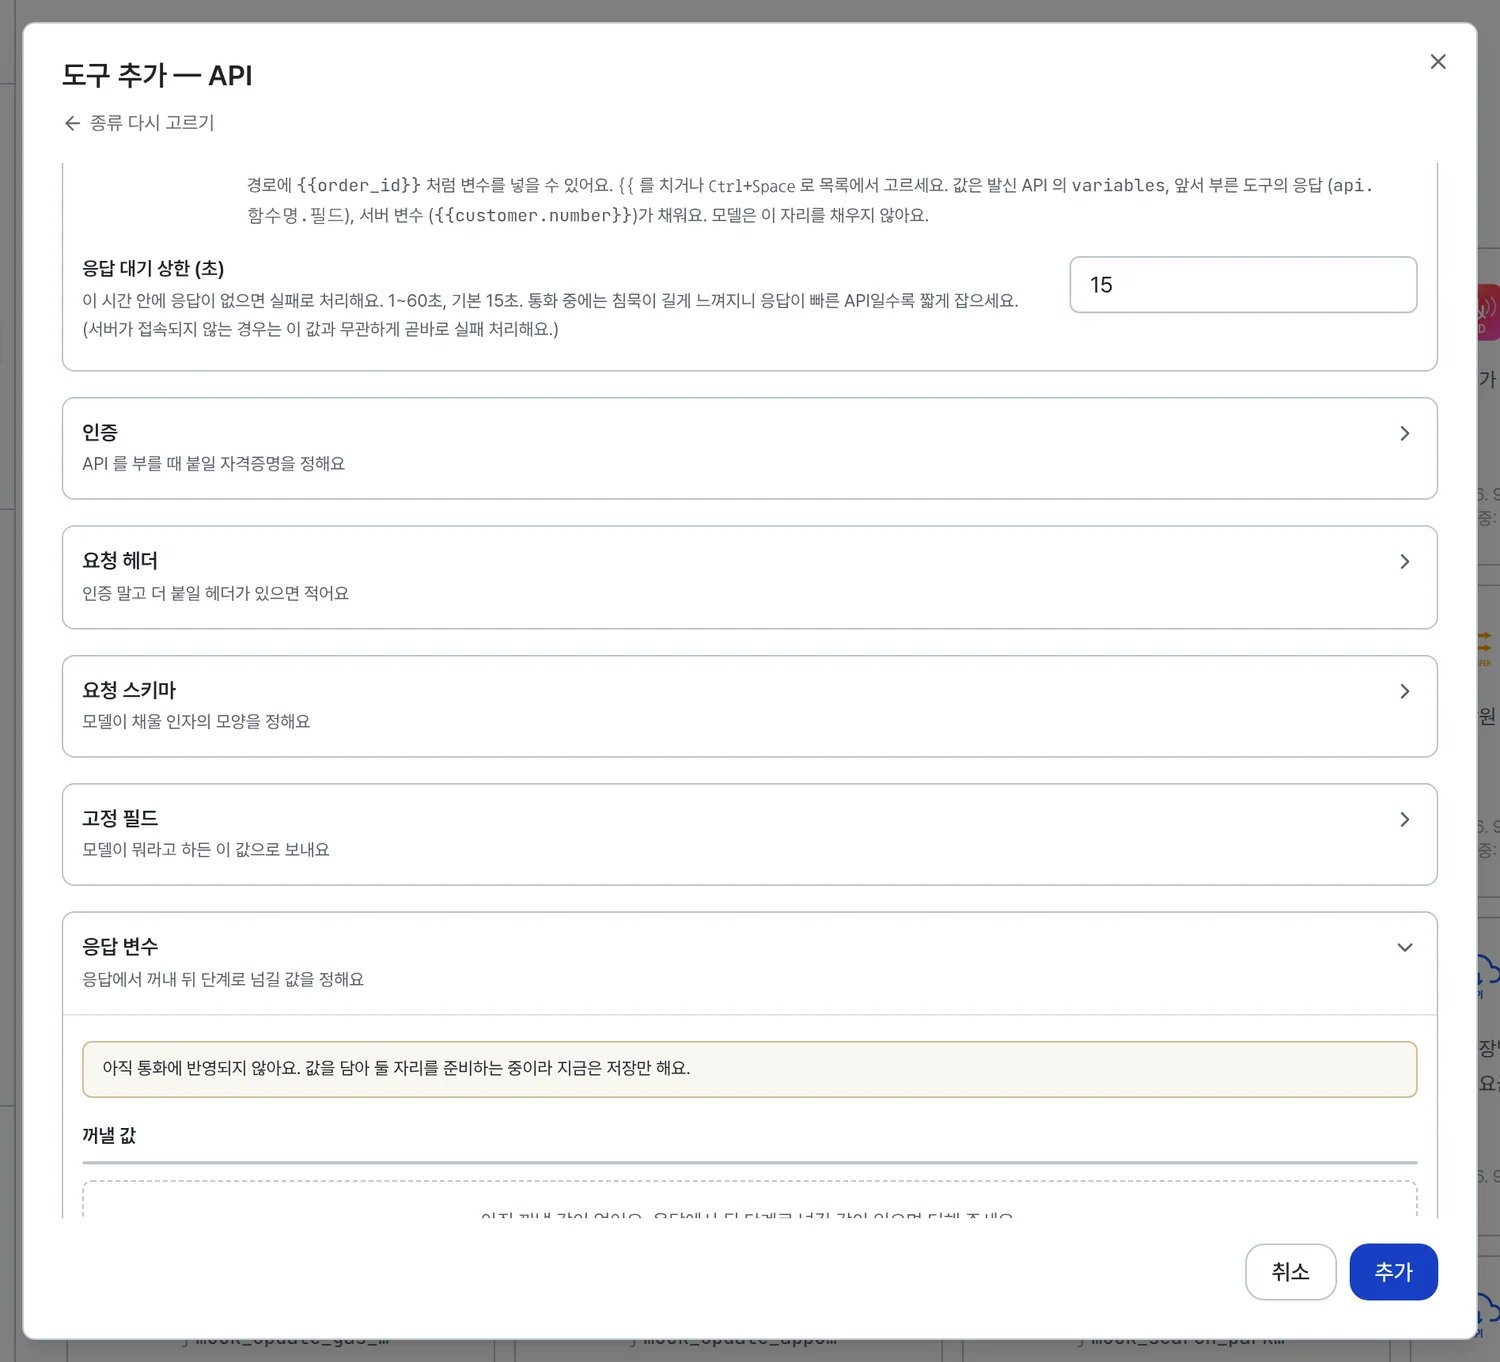The image size is (1500, 1362).
Task: Click description 인증 말고 더 붙일 헤더가 있으면 적어요
Action: tap(216, 593)
